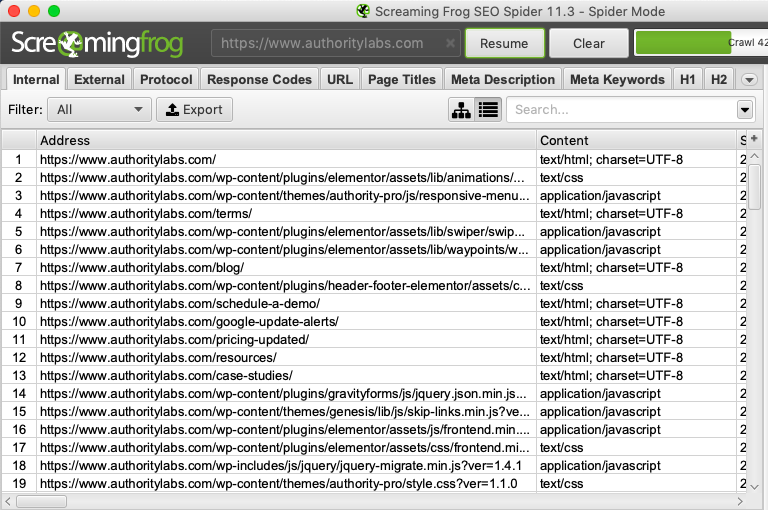Add a column with the plus icon
768x510 pixels.
[754, 139]
